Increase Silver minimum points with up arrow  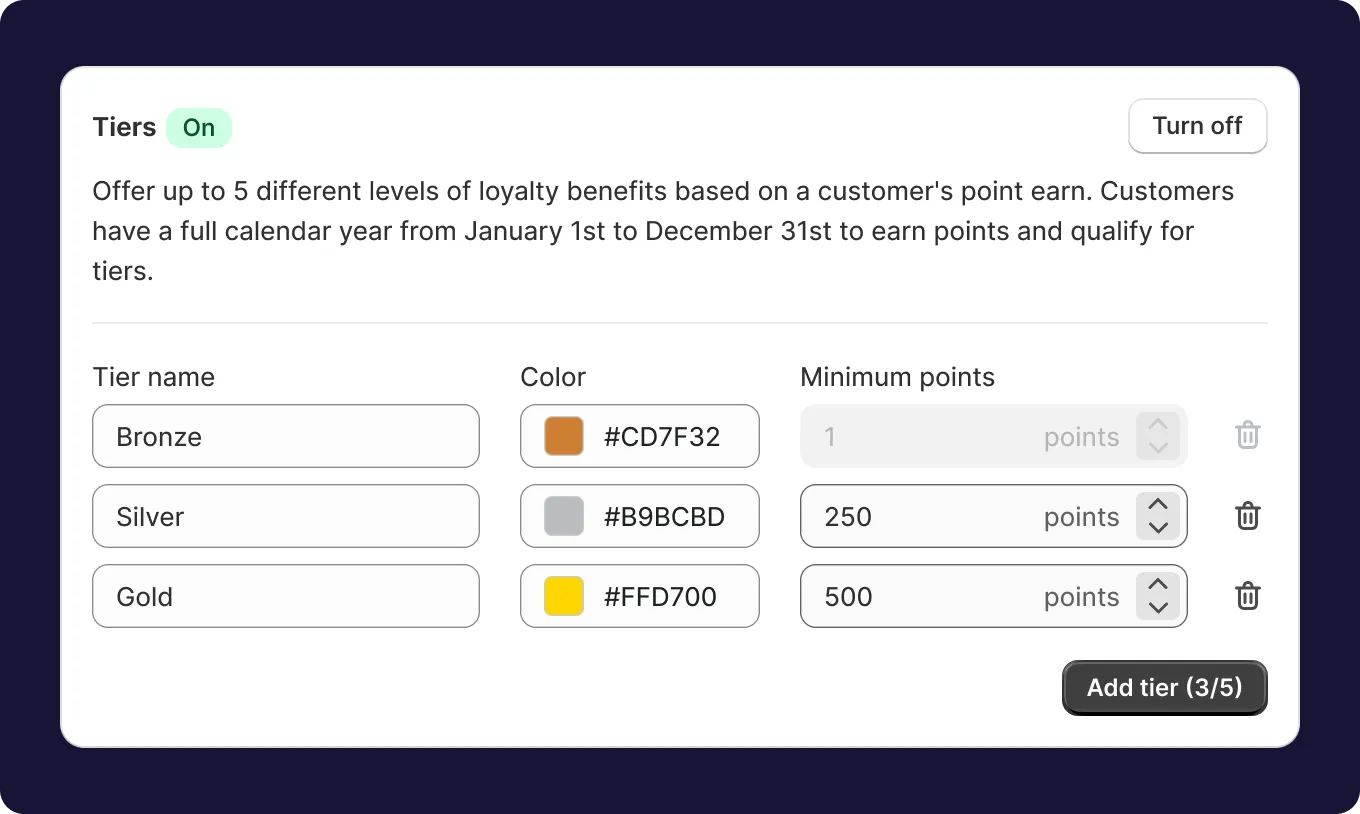pos(1158,505)
